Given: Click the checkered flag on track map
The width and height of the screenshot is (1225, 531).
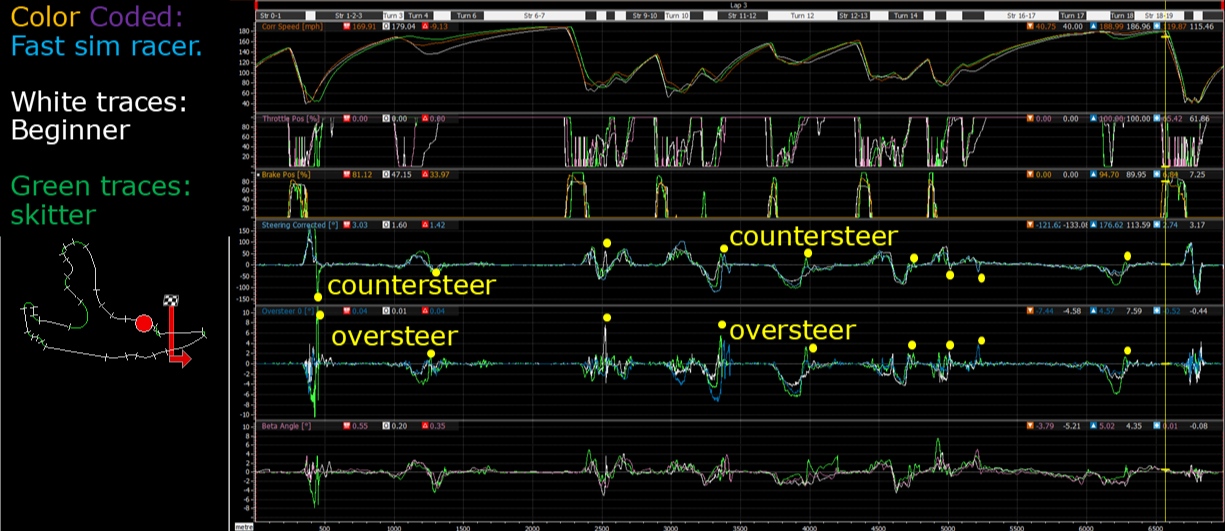Looking at the screenshot, I should [170, 300].
